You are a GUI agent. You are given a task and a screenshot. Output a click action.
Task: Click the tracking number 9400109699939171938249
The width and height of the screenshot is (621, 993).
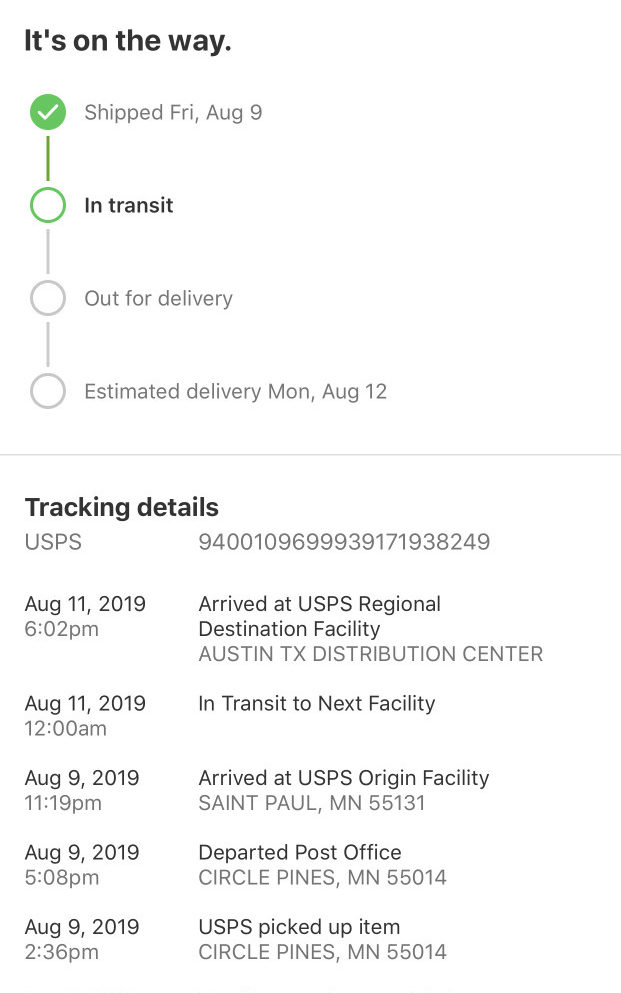345,542
